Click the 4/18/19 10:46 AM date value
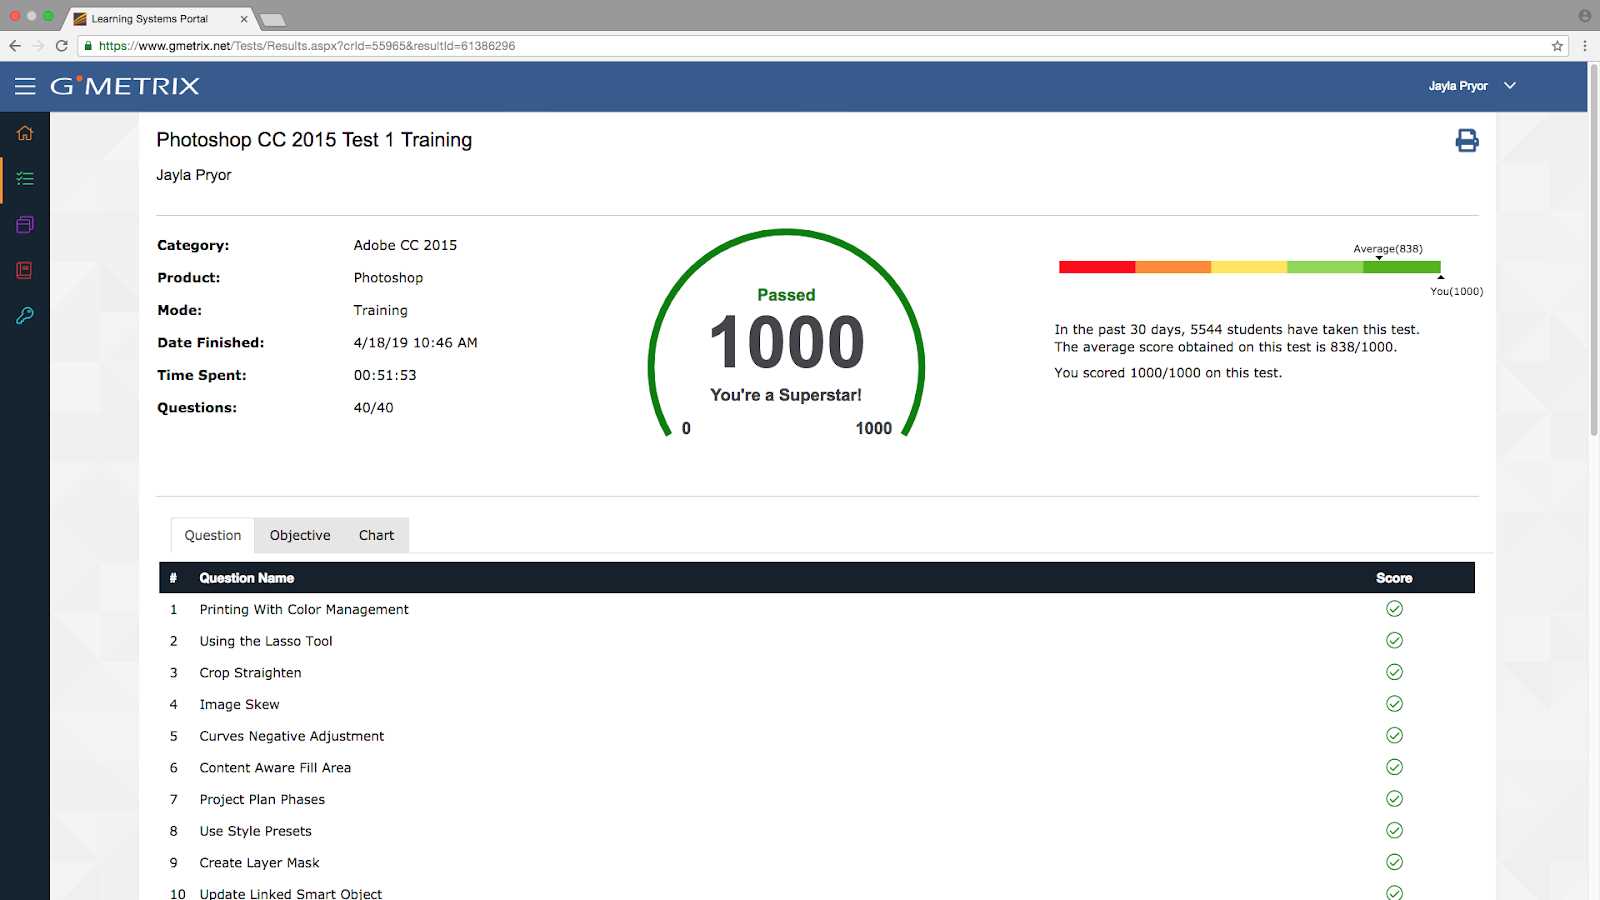1600x900 pixels. pyautogui.click(x=415, y=343)
